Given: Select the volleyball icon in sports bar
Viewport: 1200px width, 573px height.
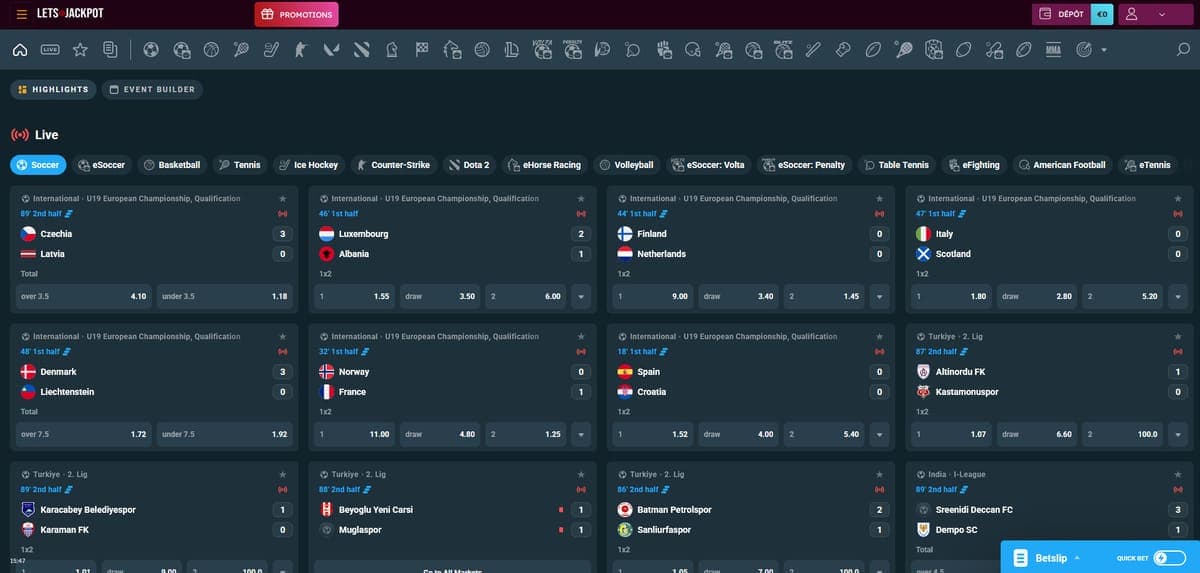Looking at the screenshot, I should pos(482,49).
